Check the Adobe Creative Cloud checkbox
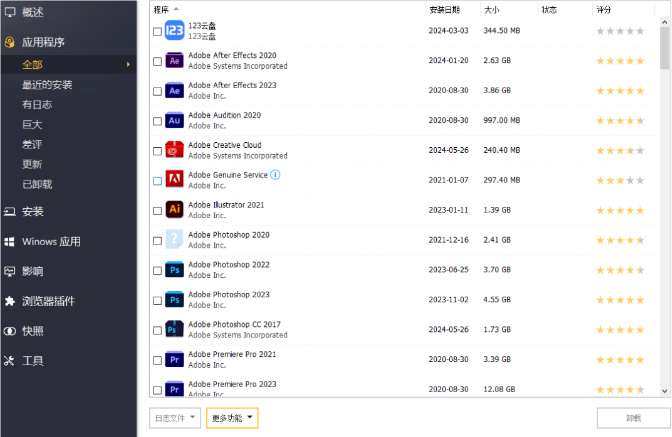672x437 pixels. pyautogui.click(x=157, y=151)
